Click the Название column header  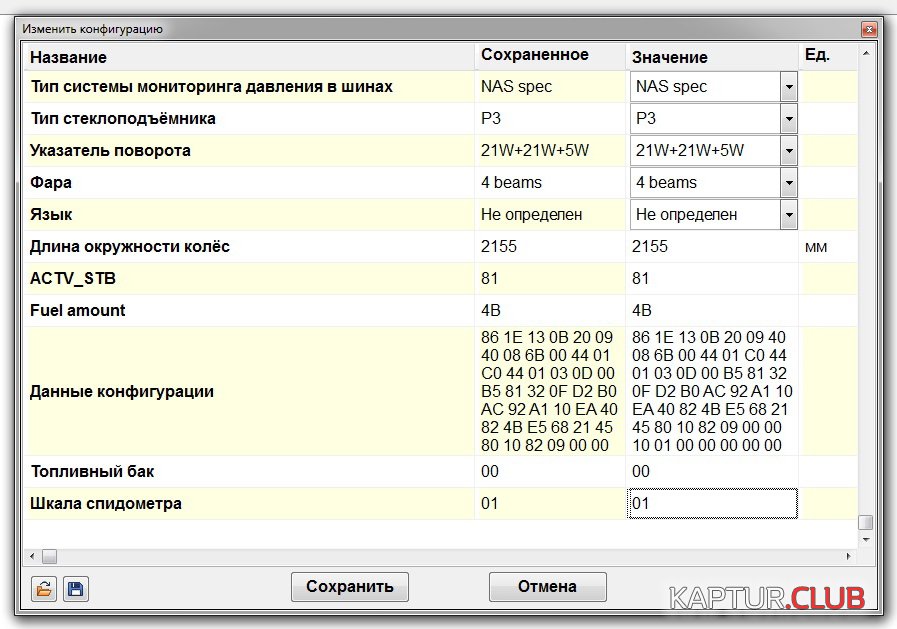[248, 57]
